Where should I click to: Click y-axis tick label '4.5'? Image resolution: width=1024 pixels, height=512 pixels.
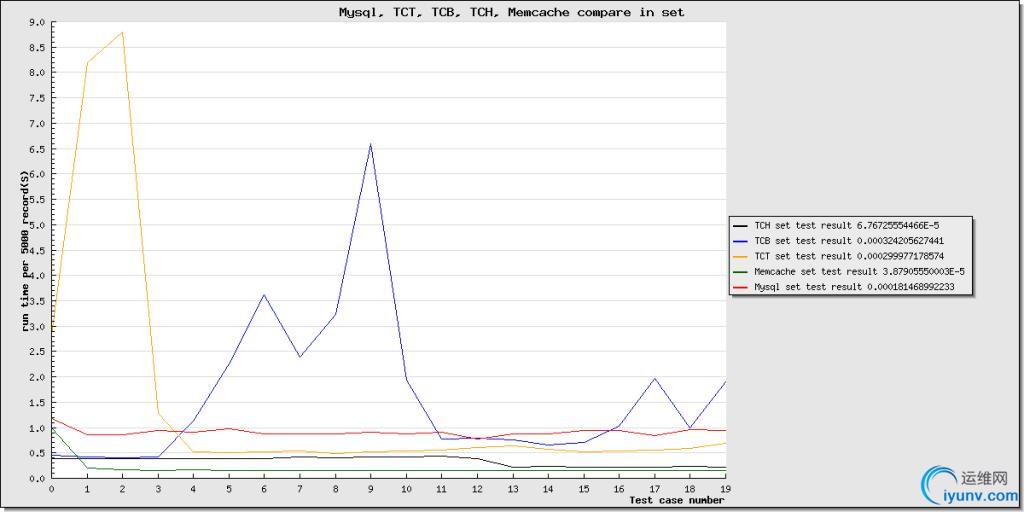point(38,250)
